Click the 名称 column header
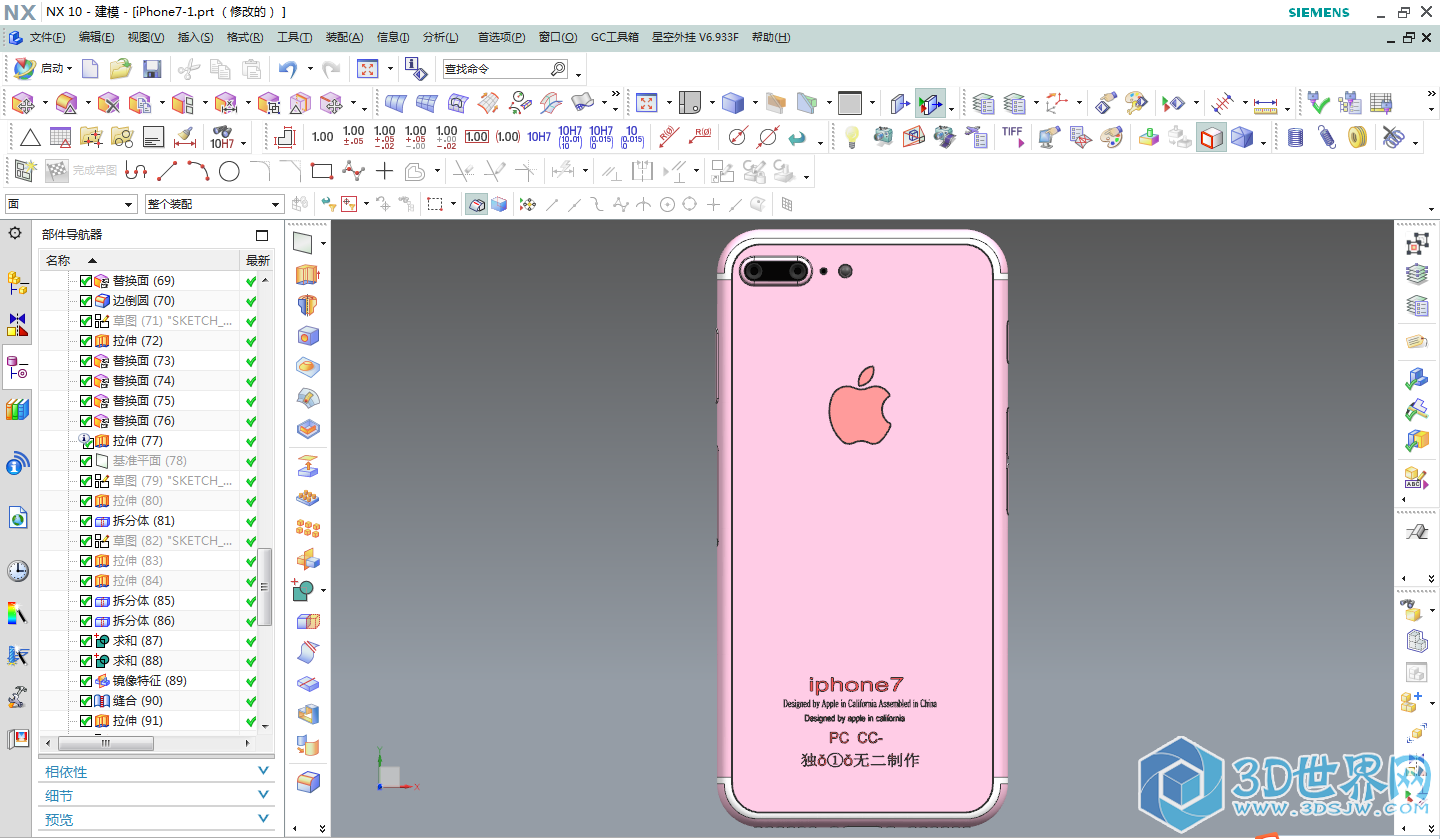Viewport: 1440px width, 839px height. pyautogui.click(x=140, y=260)
